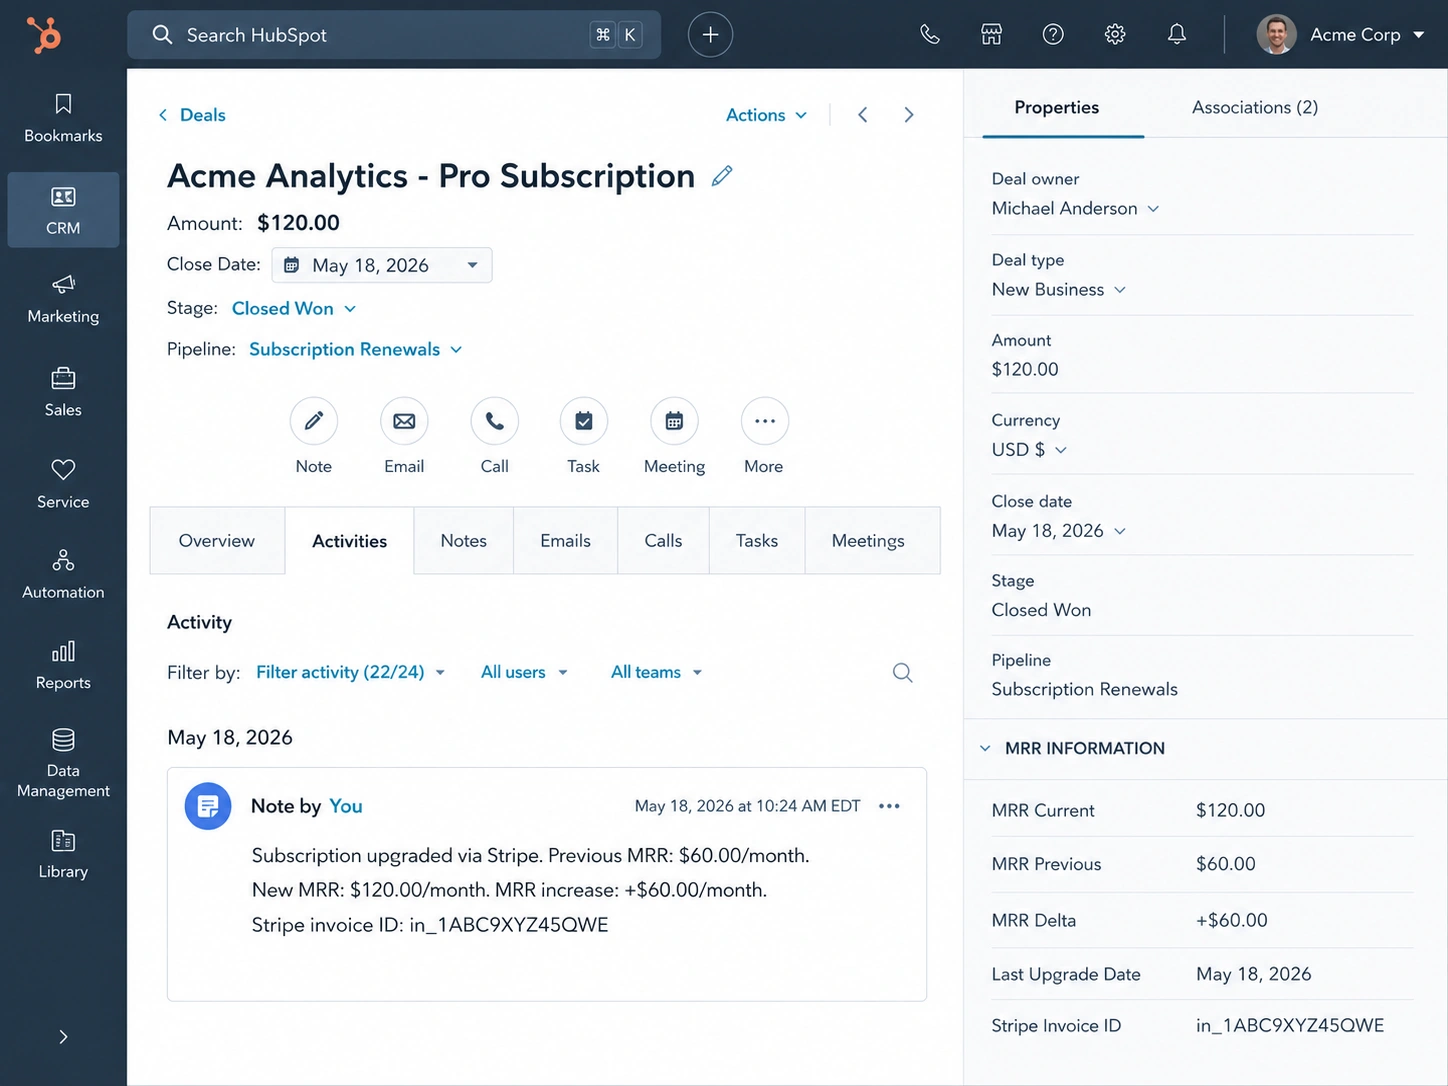Change the Close date property dropdown
This screenshot has width=1448, height=1086.
pos(1058,531)
